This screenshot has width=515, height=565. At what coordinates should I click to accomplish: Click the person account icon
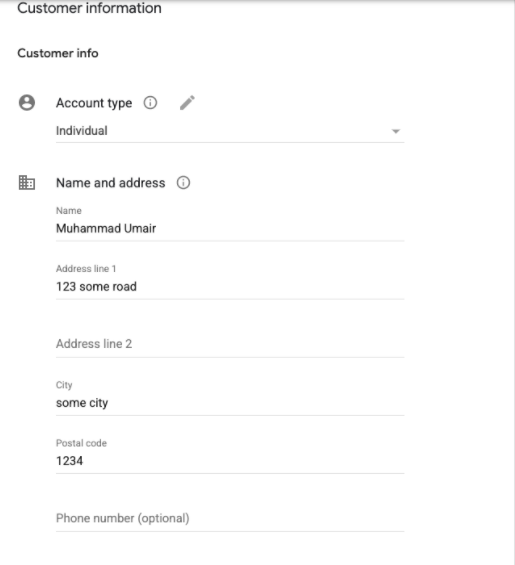(x=27, y=103)
